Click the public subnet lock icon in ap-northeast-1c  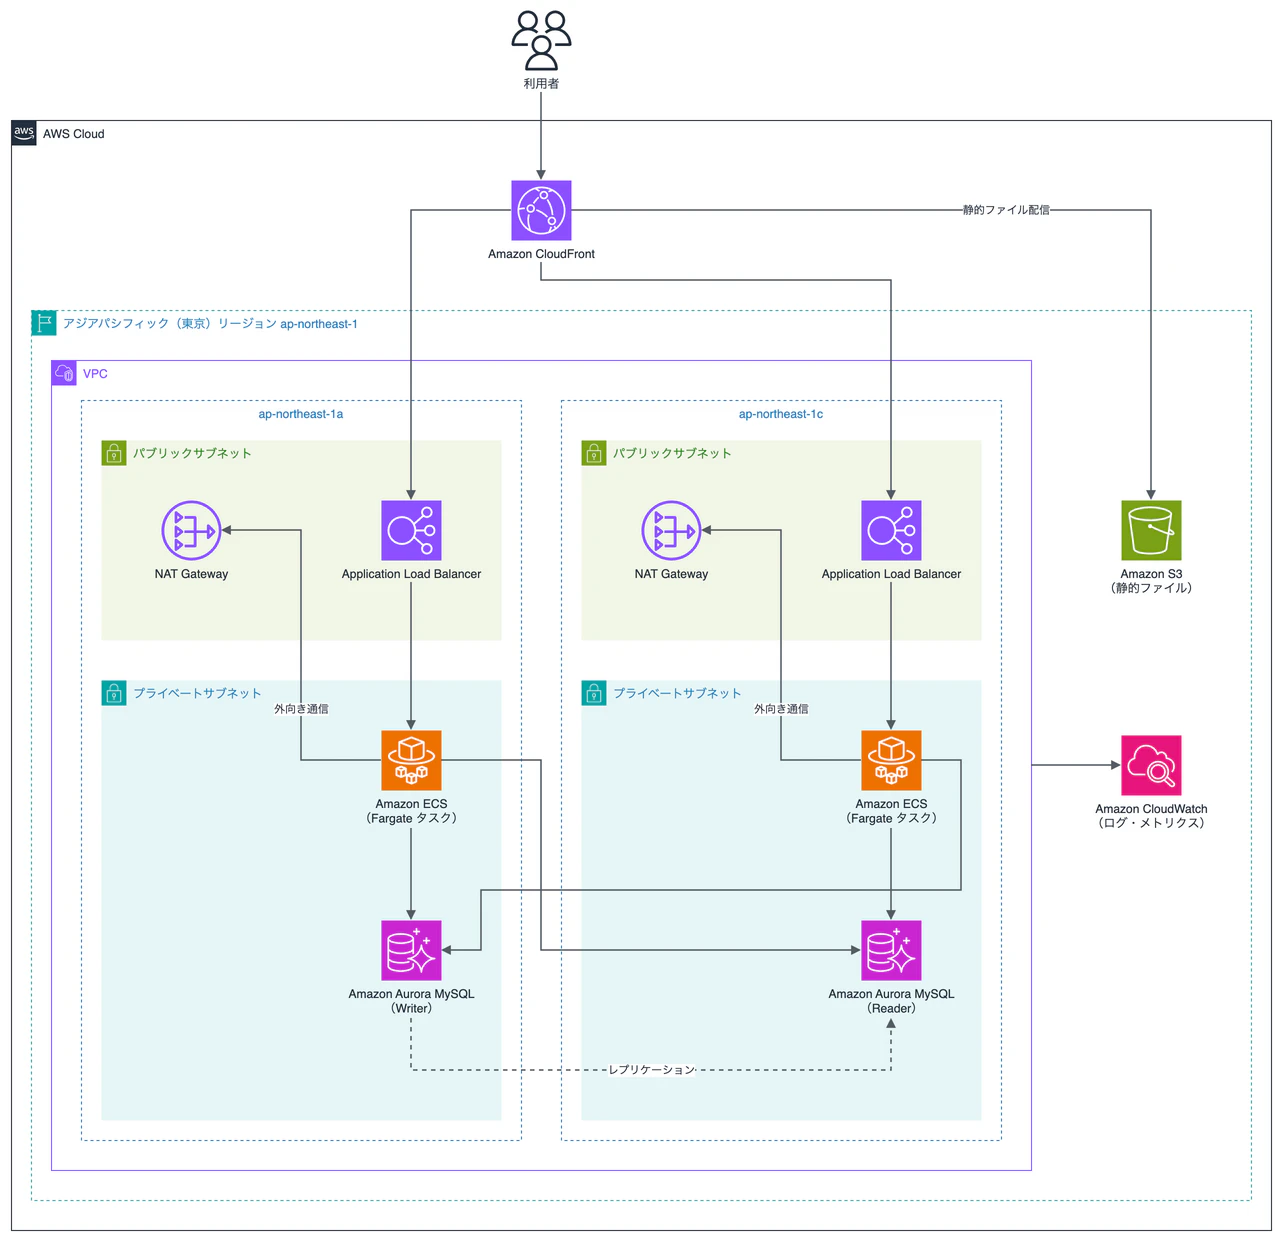point(594,453)
